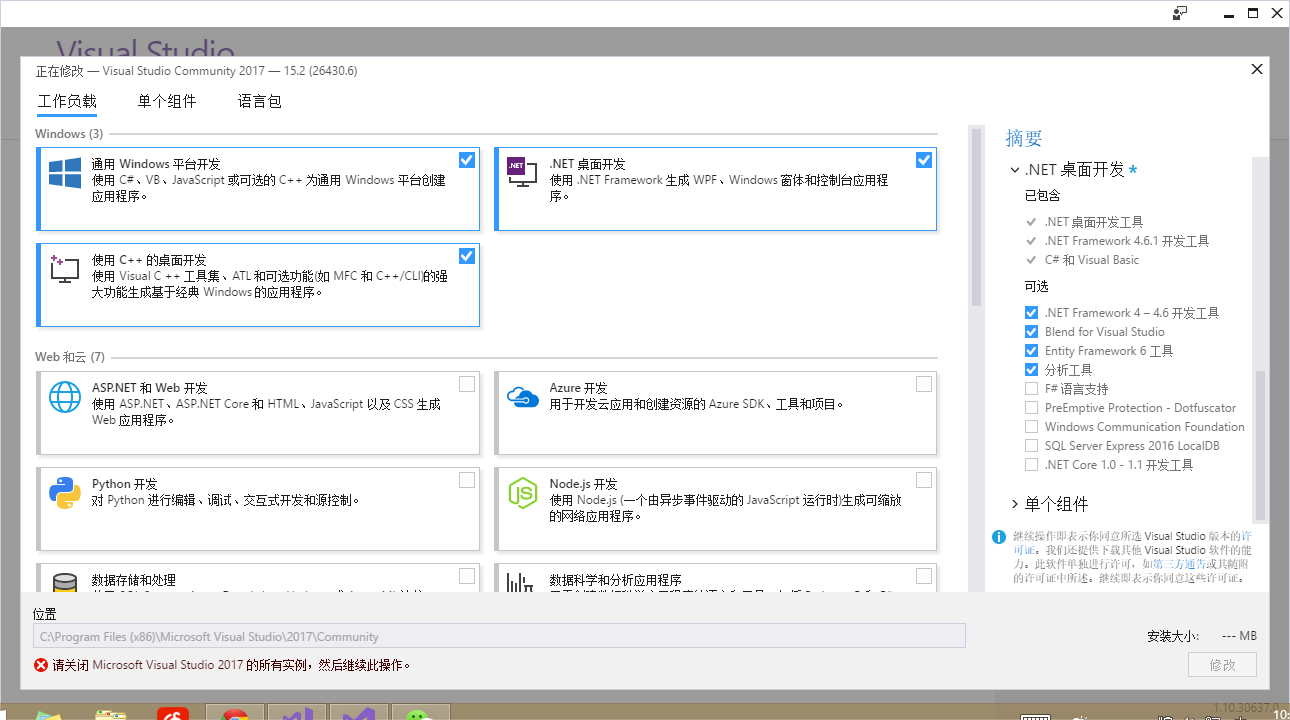The width and height of the screenshot is (1290, 720).
Task: Check the Node.js 开发 workload
Action: pos(924,480)
